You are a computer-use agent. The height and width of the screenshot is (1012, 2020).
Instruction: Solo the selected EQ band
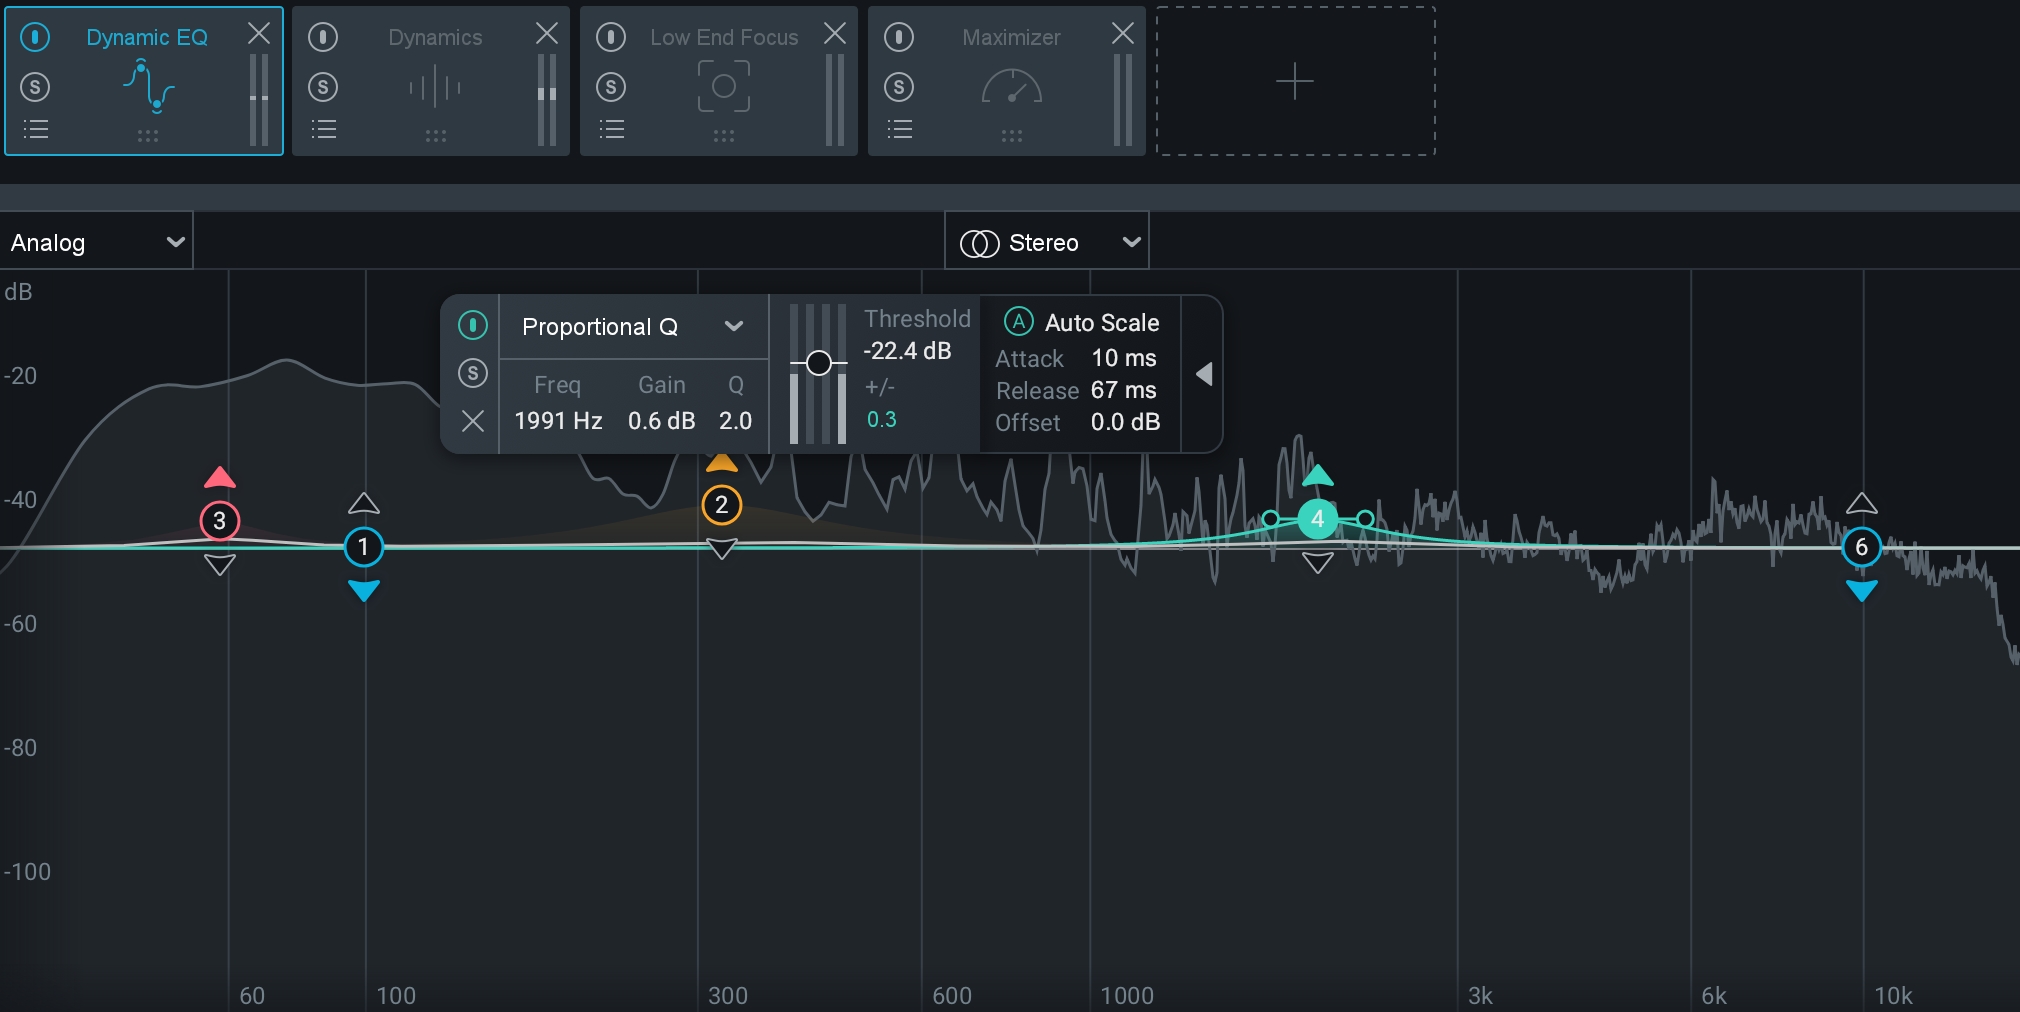point(473,373)
